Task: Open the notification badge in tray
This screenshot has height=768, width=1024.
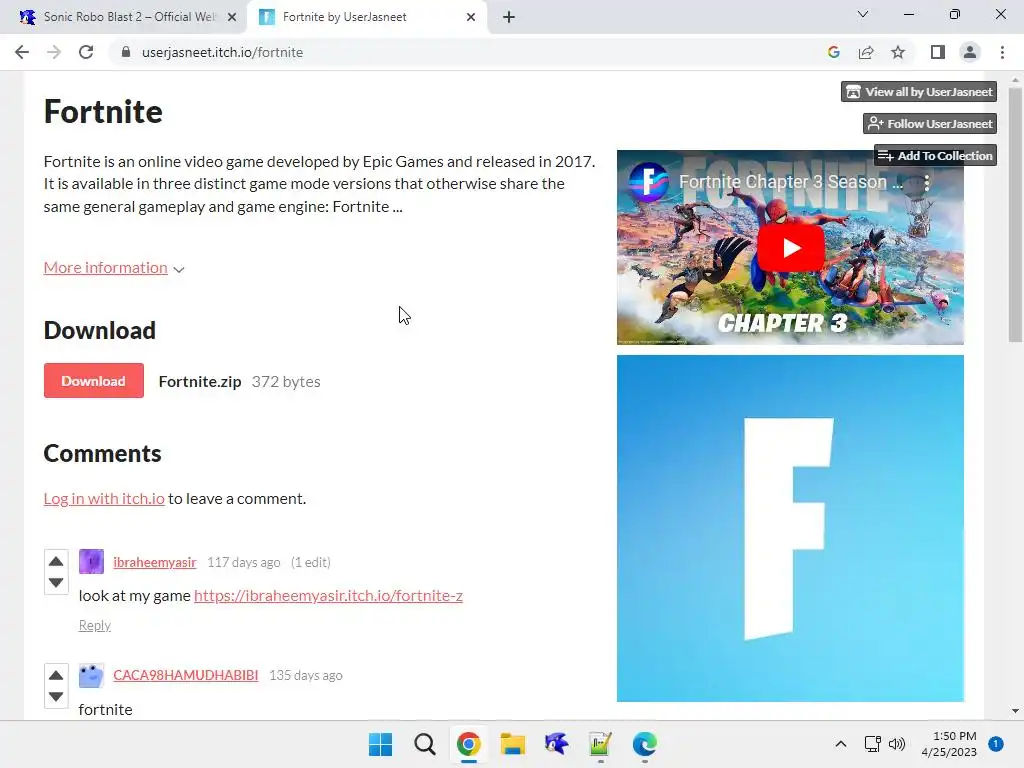Action: point(996,743)
